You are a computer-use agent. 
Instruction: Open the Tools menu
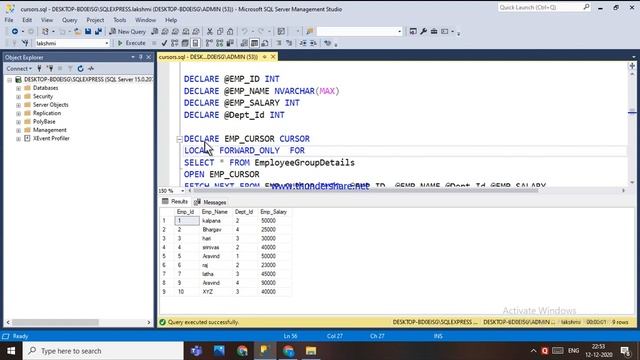tap(120, 20)
